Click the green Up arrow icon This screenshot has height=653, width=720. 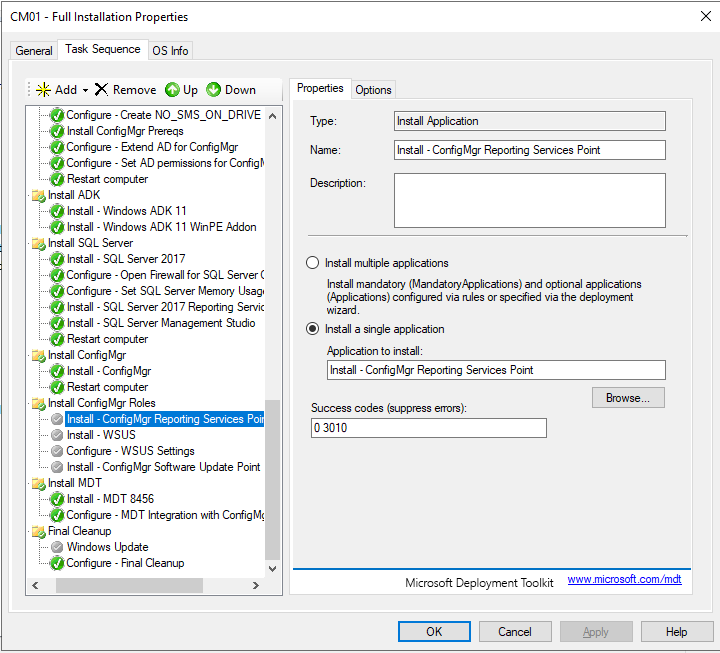click(x=172, y=90)
